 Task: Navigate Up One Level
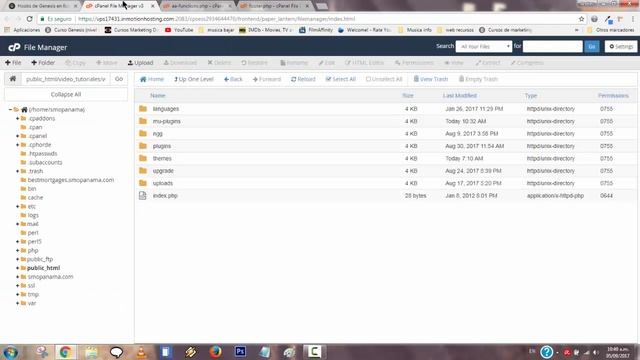[194, 79]
